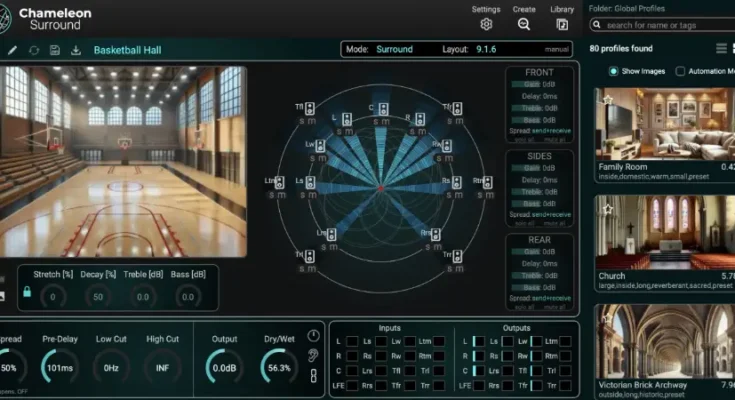Click the pencil edit icon
The image size is (735, 400).
[x=12, y=49]
